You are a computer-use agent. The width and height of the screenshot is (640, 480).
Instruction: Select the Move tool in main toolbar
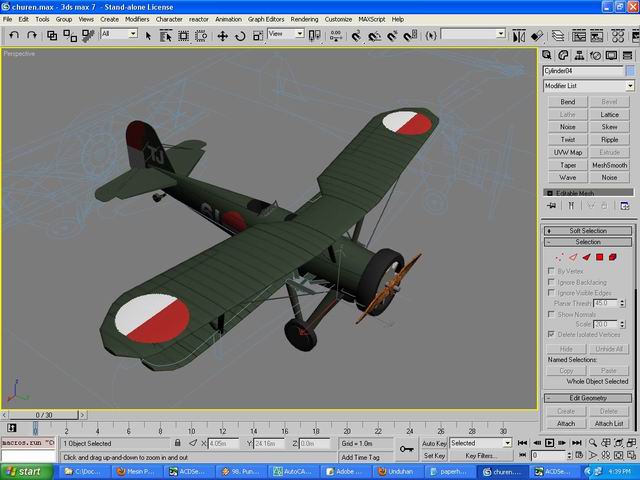click(222, 35)
